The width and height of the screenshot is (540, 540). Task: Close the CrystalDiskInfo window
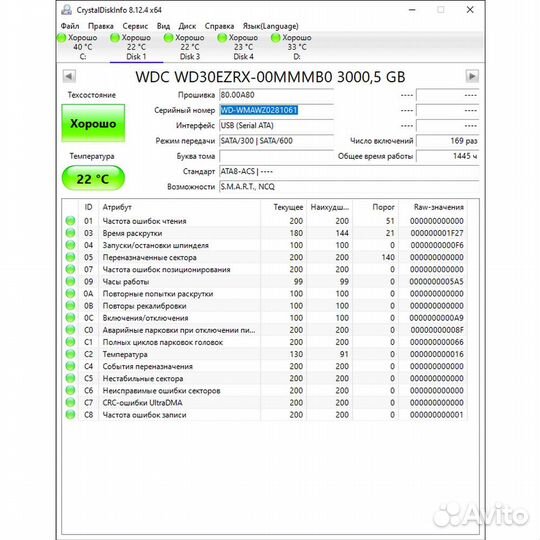tap(470, 10)
